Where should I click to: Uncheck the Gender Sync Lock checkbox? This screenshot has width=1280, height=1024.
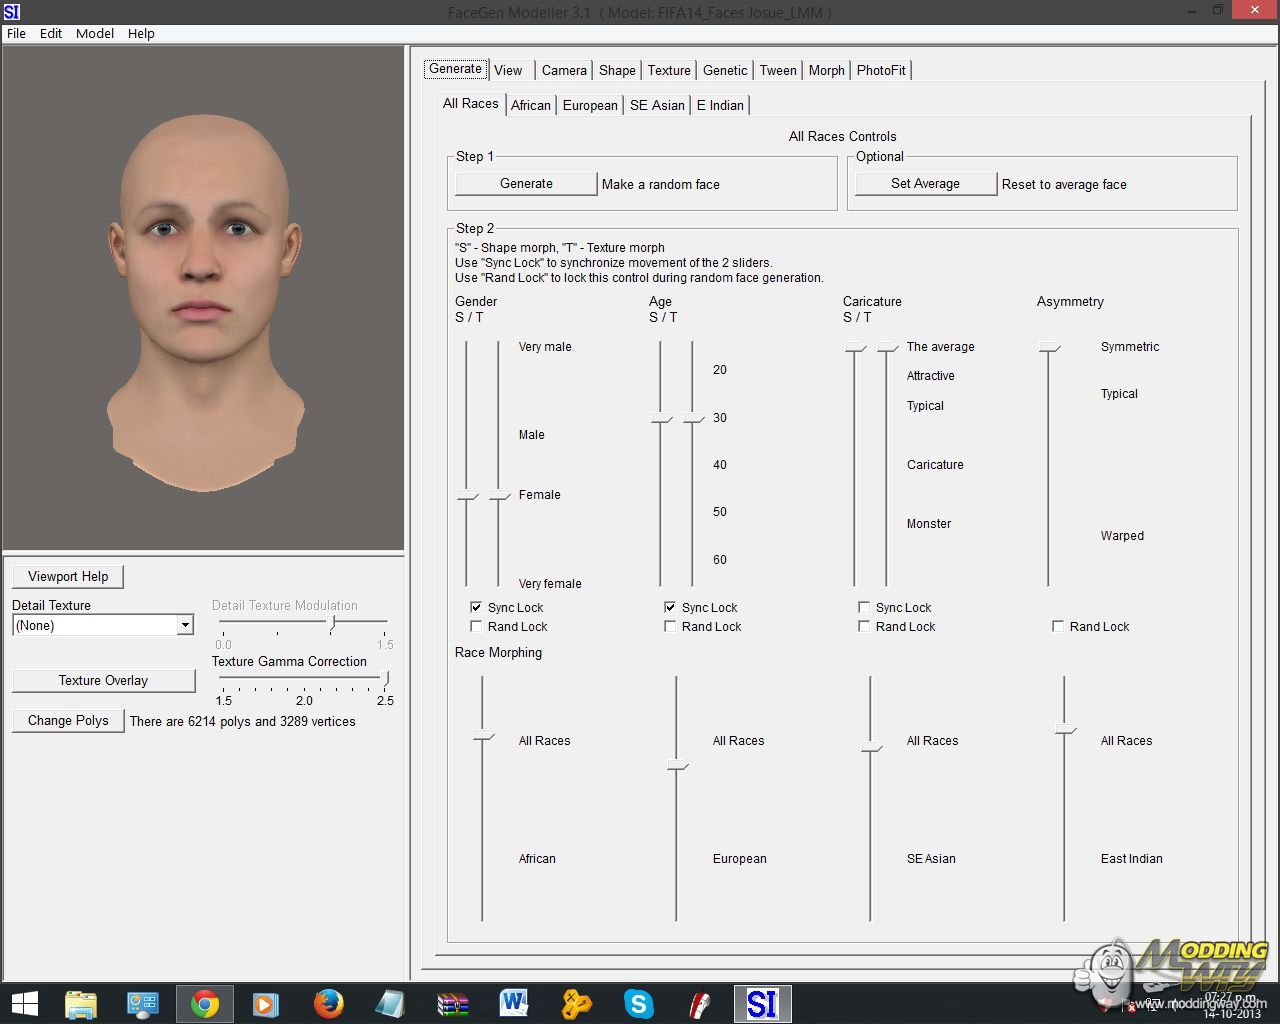(x=476, y=608)
